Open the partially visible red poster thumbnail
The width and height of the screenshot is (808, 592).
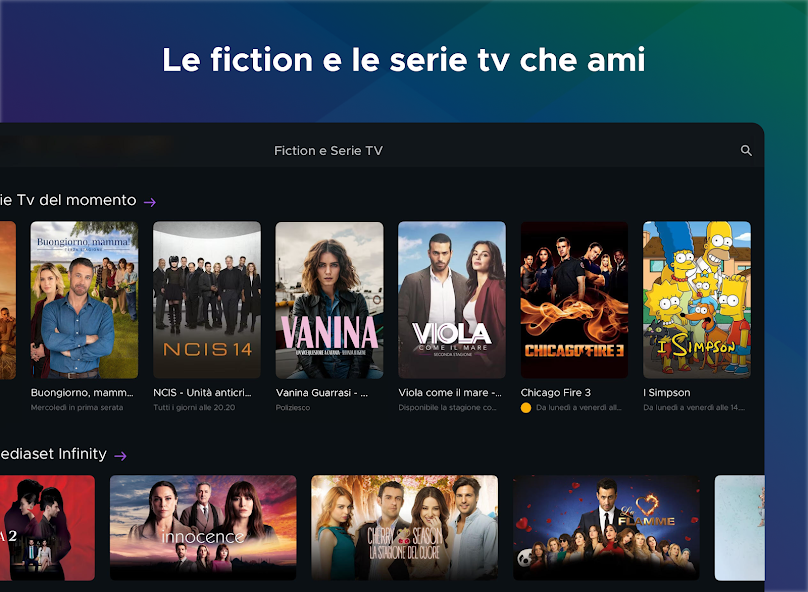coord(47,528)
